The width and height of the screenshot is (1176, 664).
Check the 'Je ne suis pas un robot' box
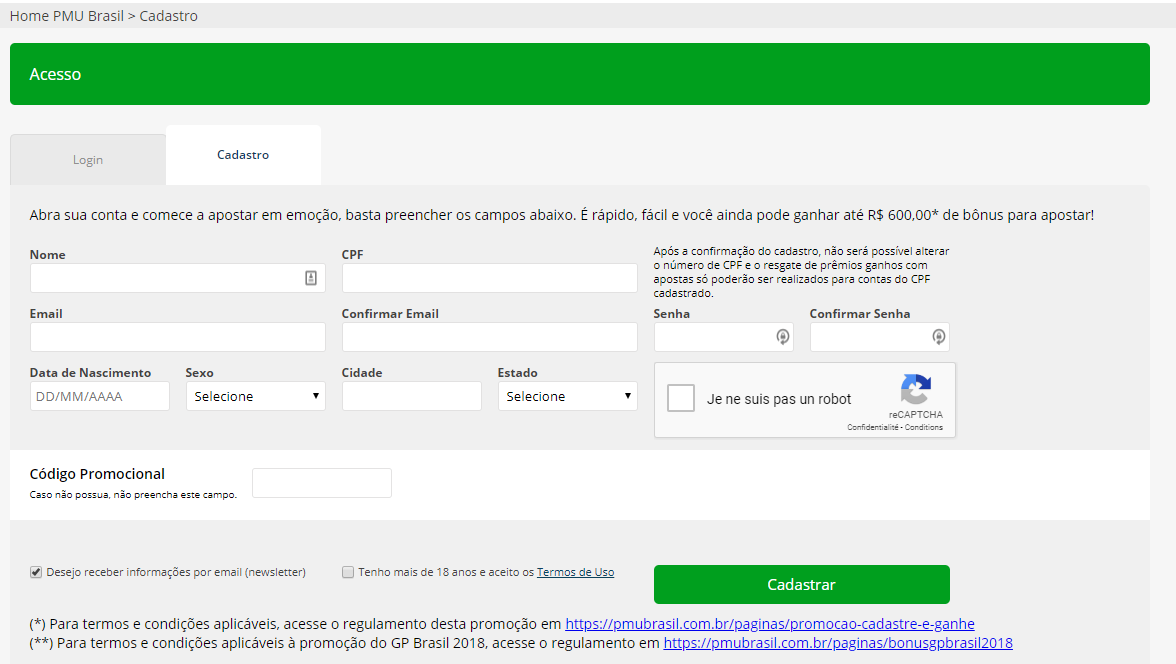(681, 398)
